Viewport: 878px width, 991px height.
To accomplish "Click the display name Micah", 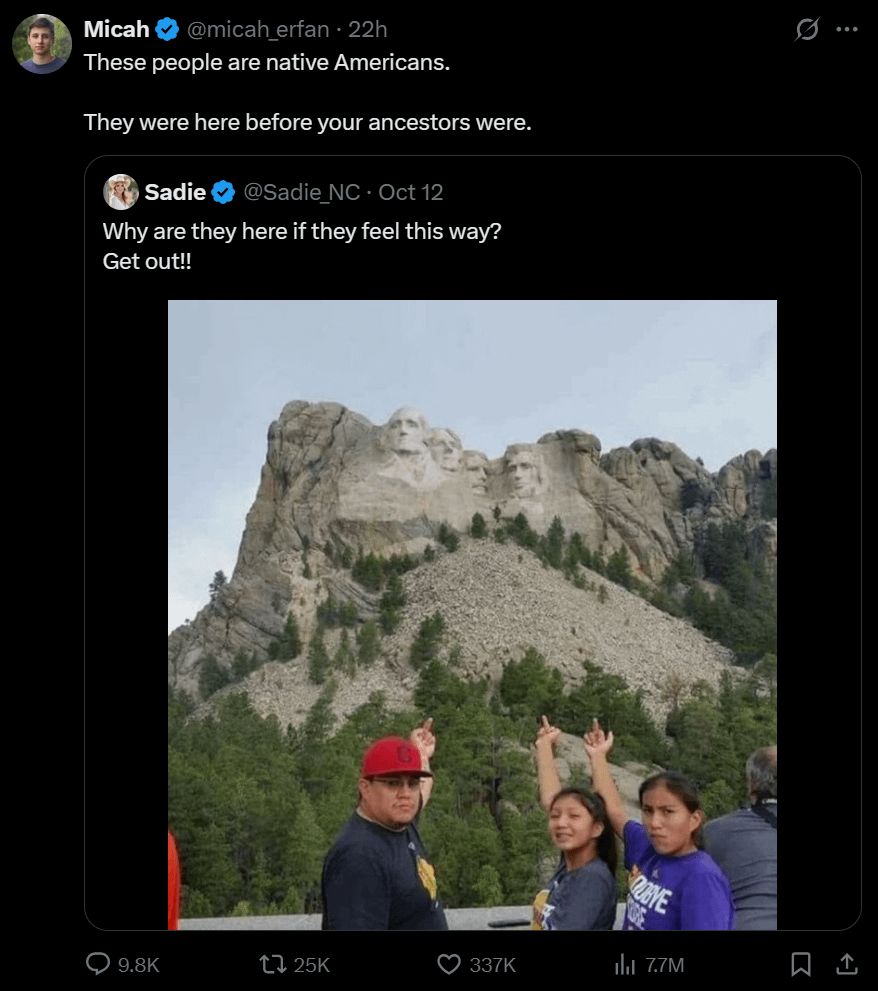I will 116,30.
